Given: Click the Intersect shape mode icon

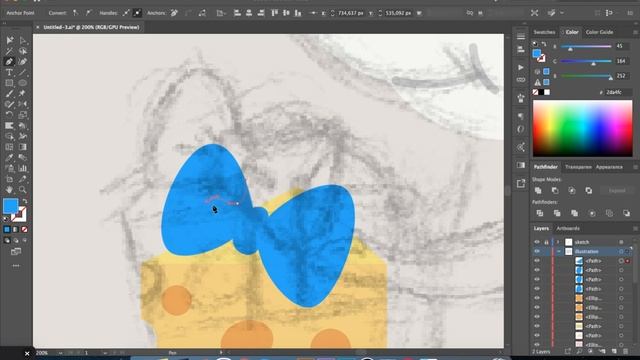Looking at the screenshot, I should [x=572, y=191].
